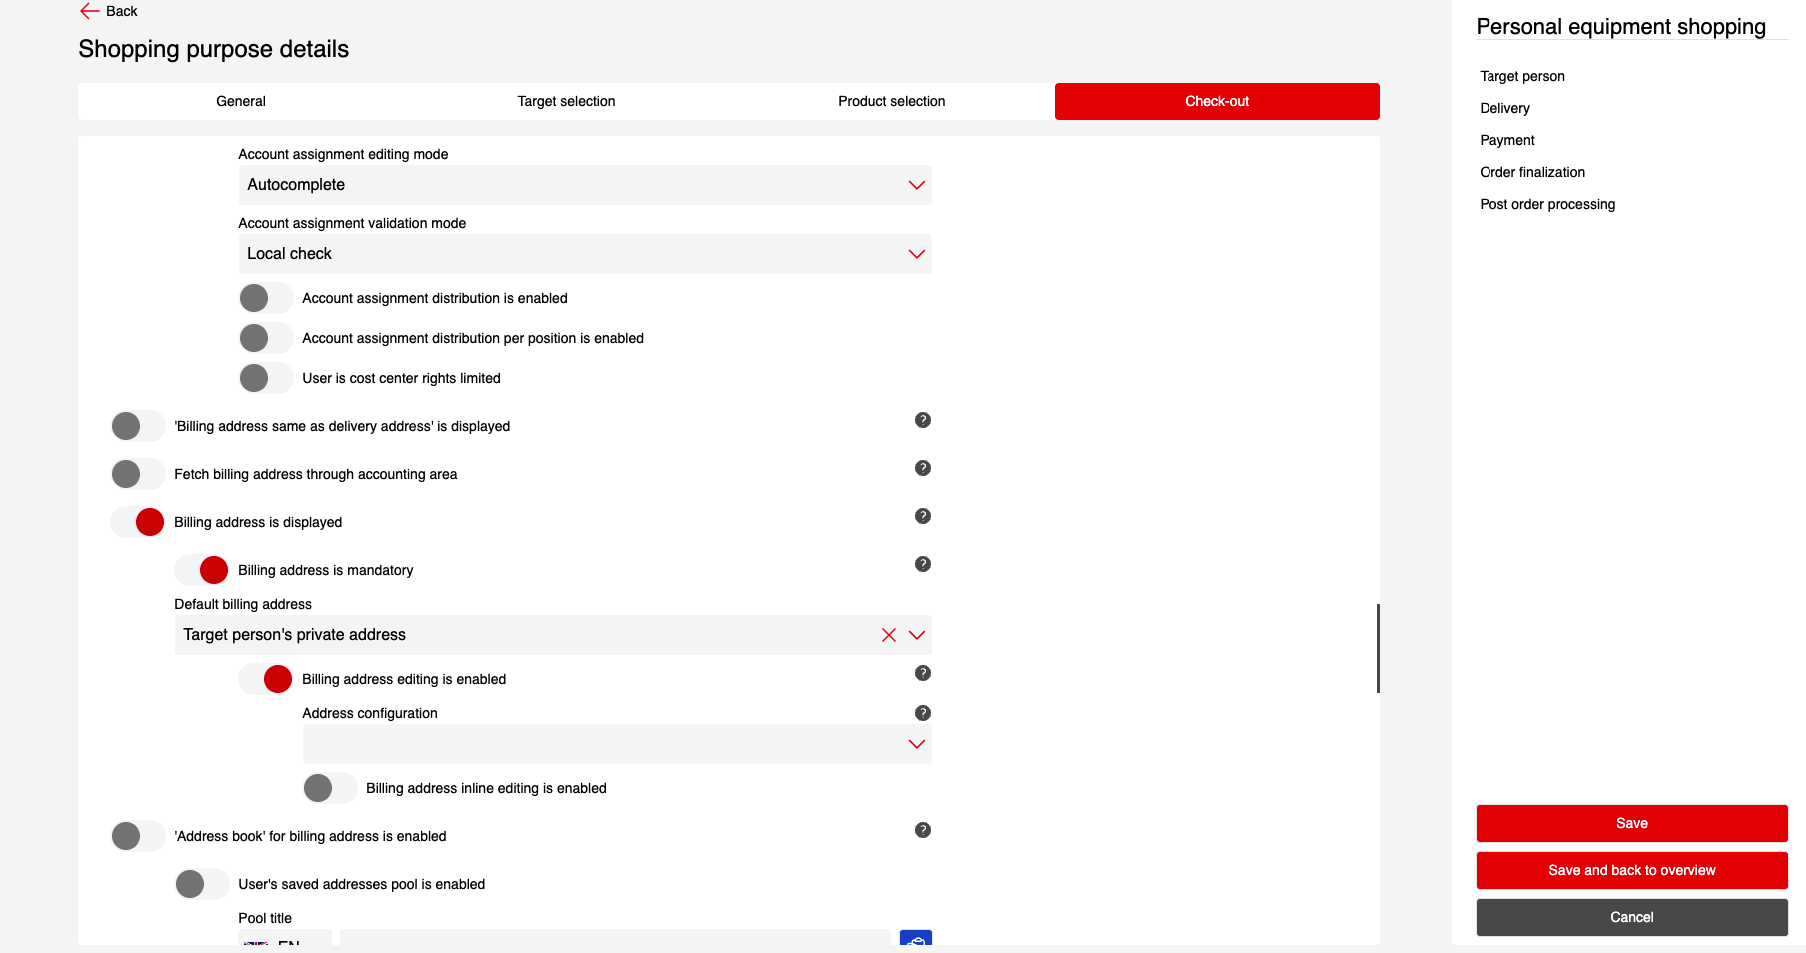
Task: Open help for Address book billing setting
Action: pos(922,830)
